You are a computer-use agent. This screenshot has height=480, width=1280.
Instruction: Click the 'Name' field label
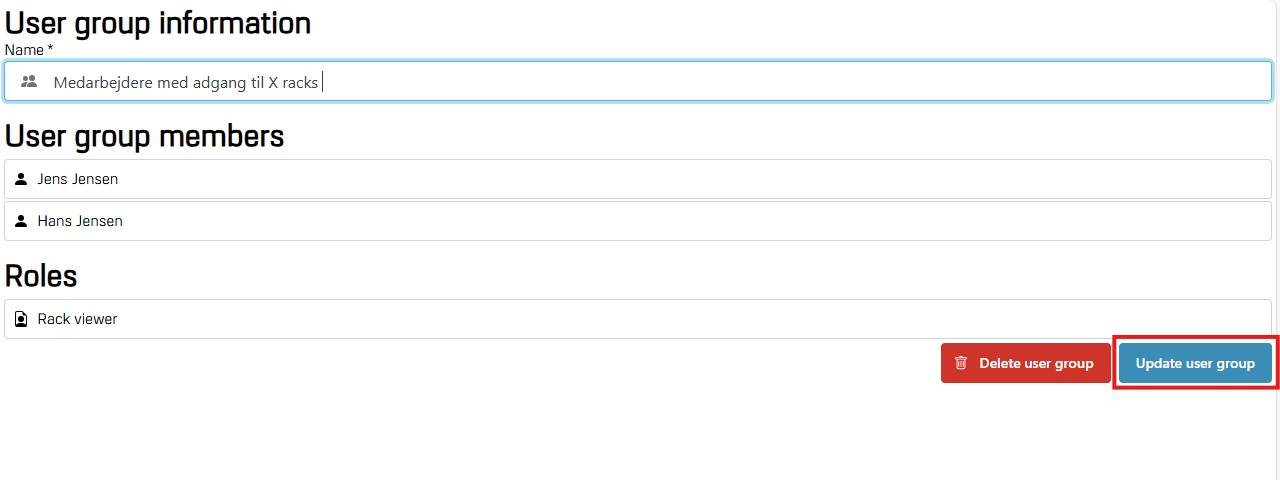point(24,50)
